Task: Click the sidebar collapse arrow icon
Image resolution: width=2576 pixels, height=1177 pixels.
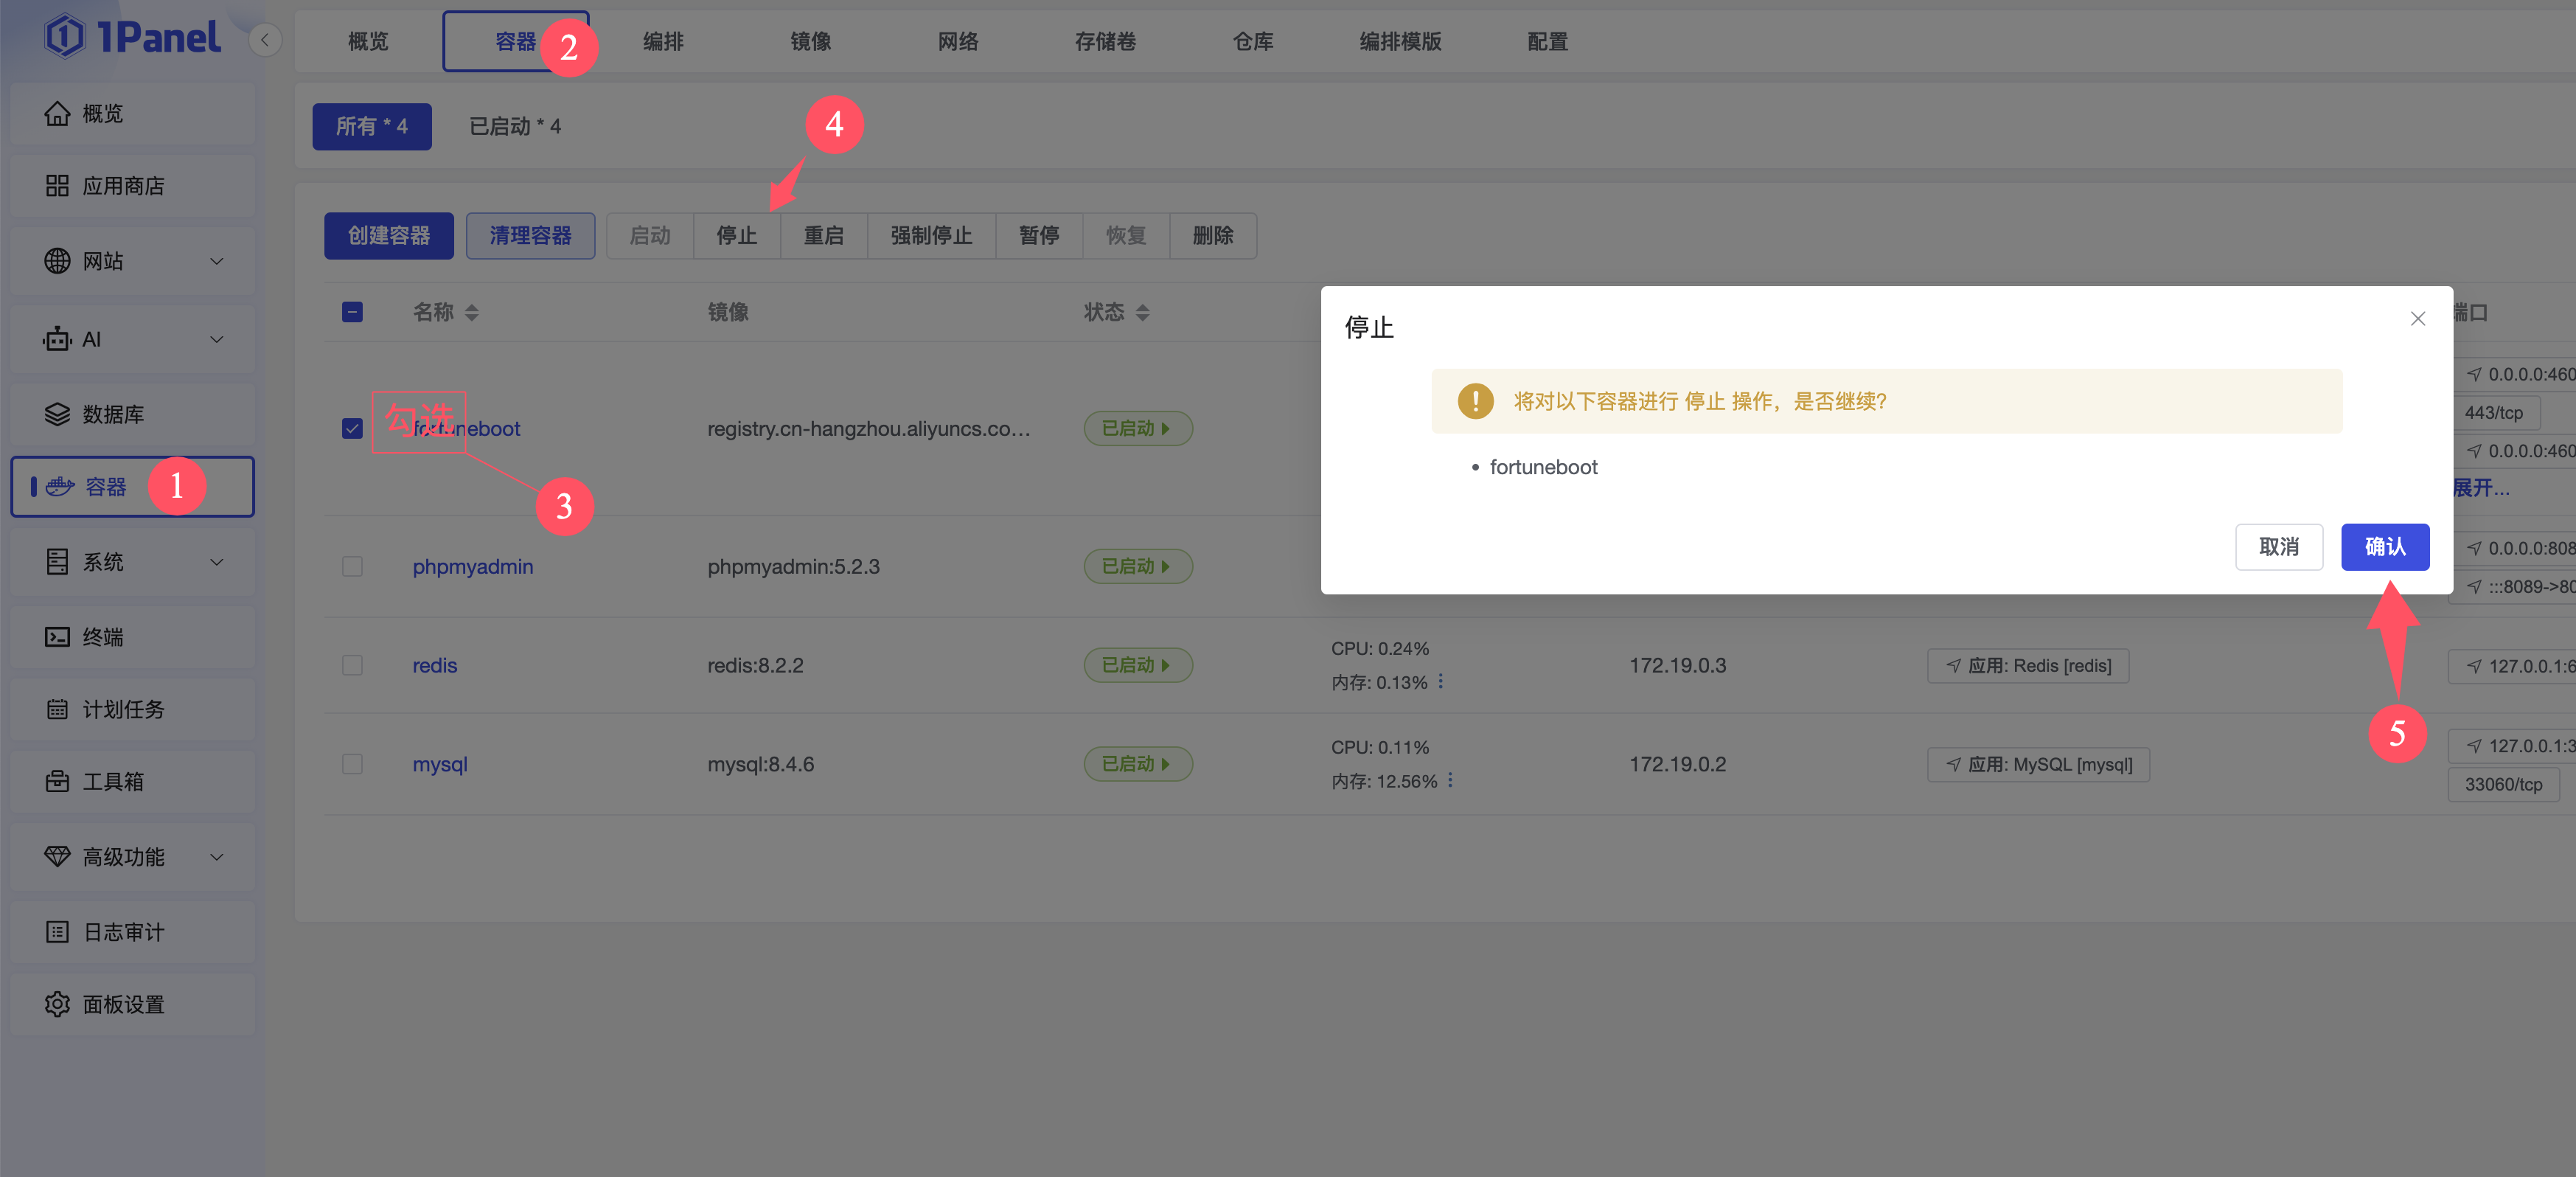Action: point(265,40)
